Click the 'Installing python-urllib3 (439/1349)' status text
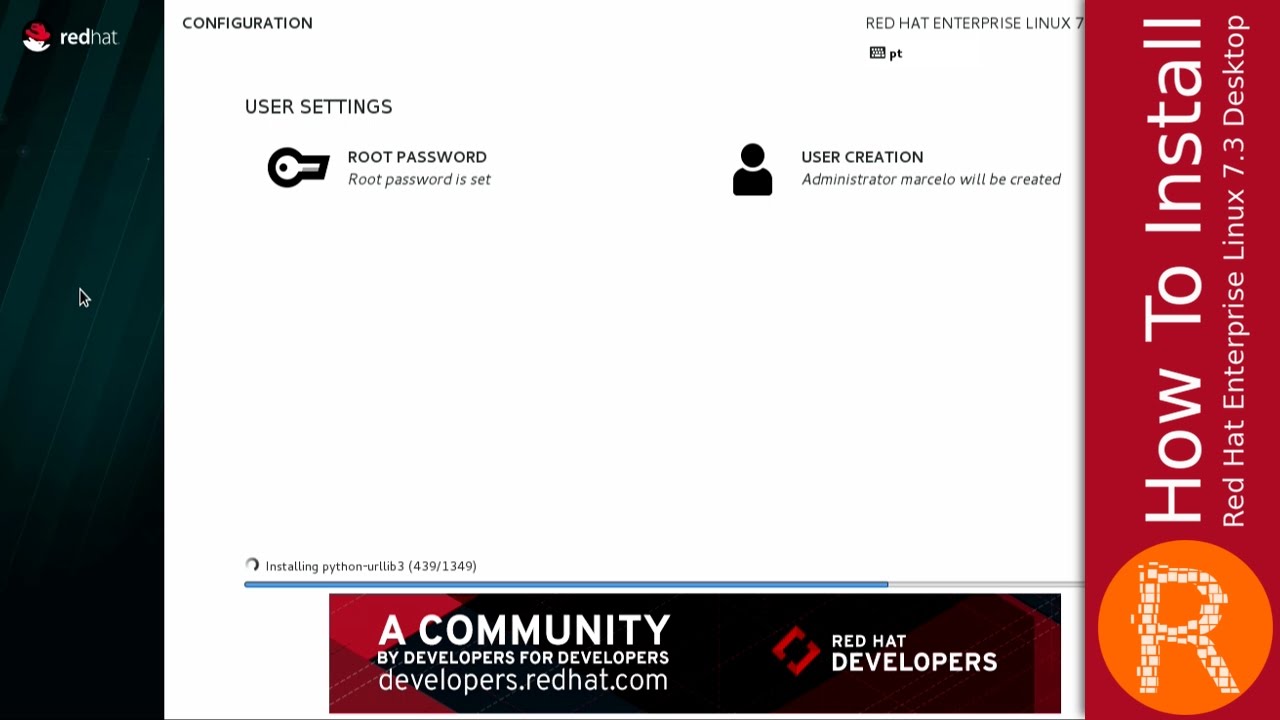 pos(371,566)
